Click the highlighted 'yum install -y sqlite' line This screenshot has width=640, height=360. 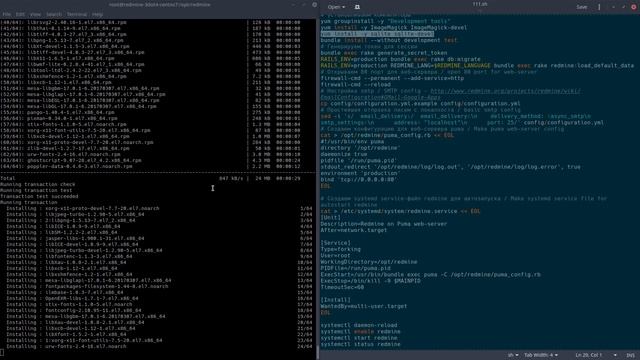coord(377,34)
